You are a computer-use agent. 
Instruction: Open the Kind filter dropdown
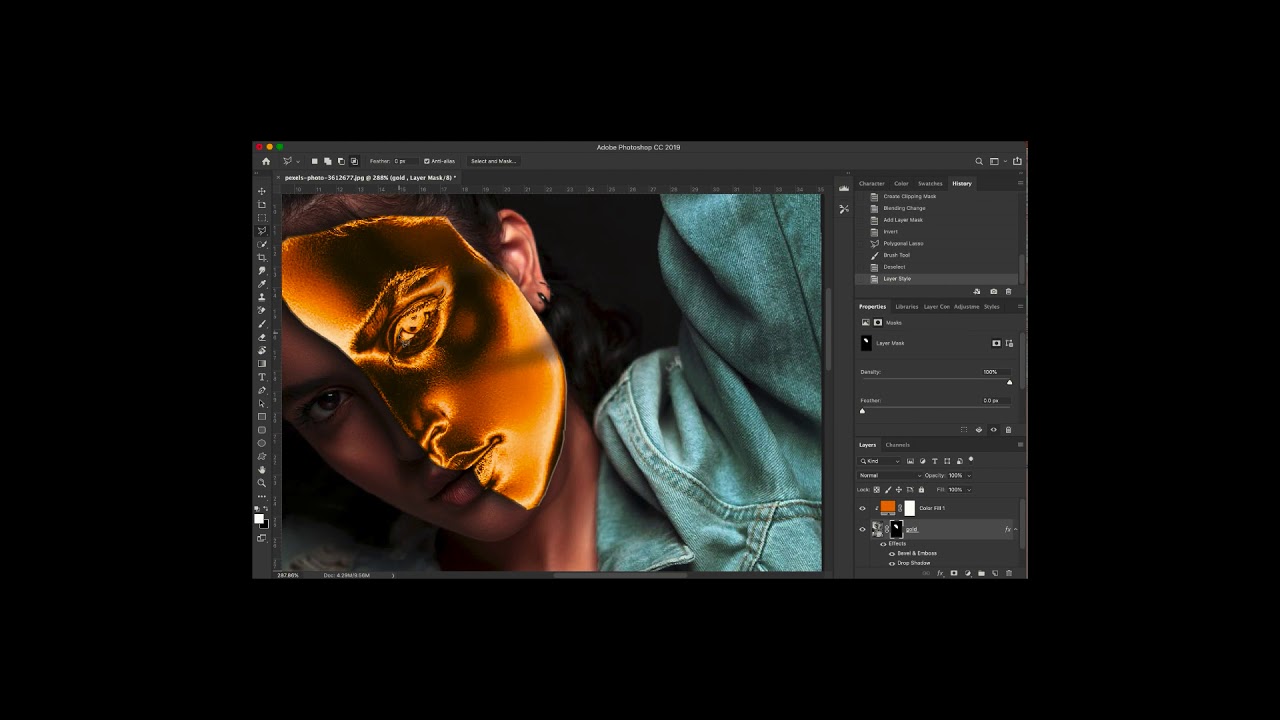(879, 461)
